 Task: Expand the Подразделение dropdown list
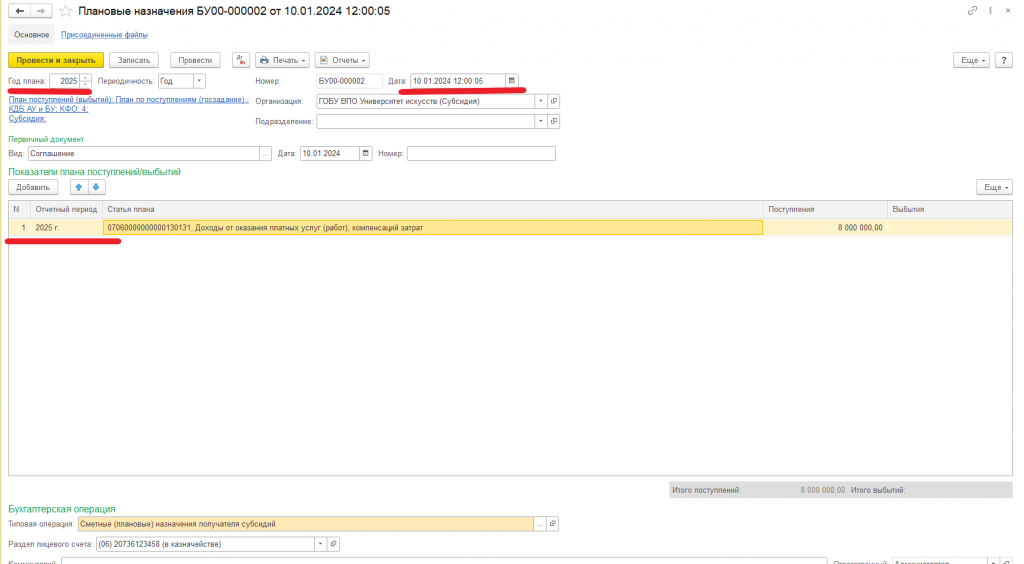(541, 121)
